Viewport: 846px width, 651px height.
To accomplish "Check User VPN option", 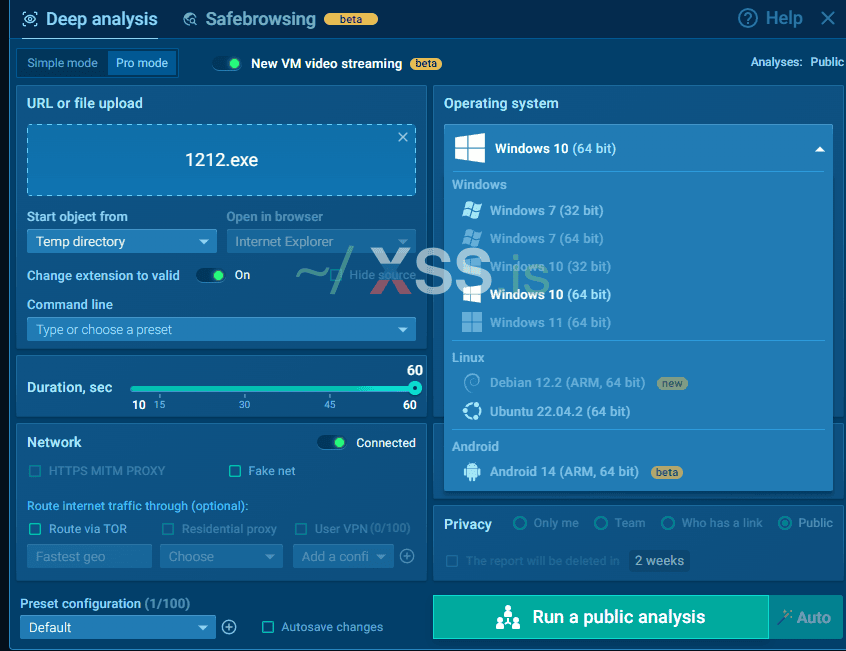I will [x=301, y=529].
